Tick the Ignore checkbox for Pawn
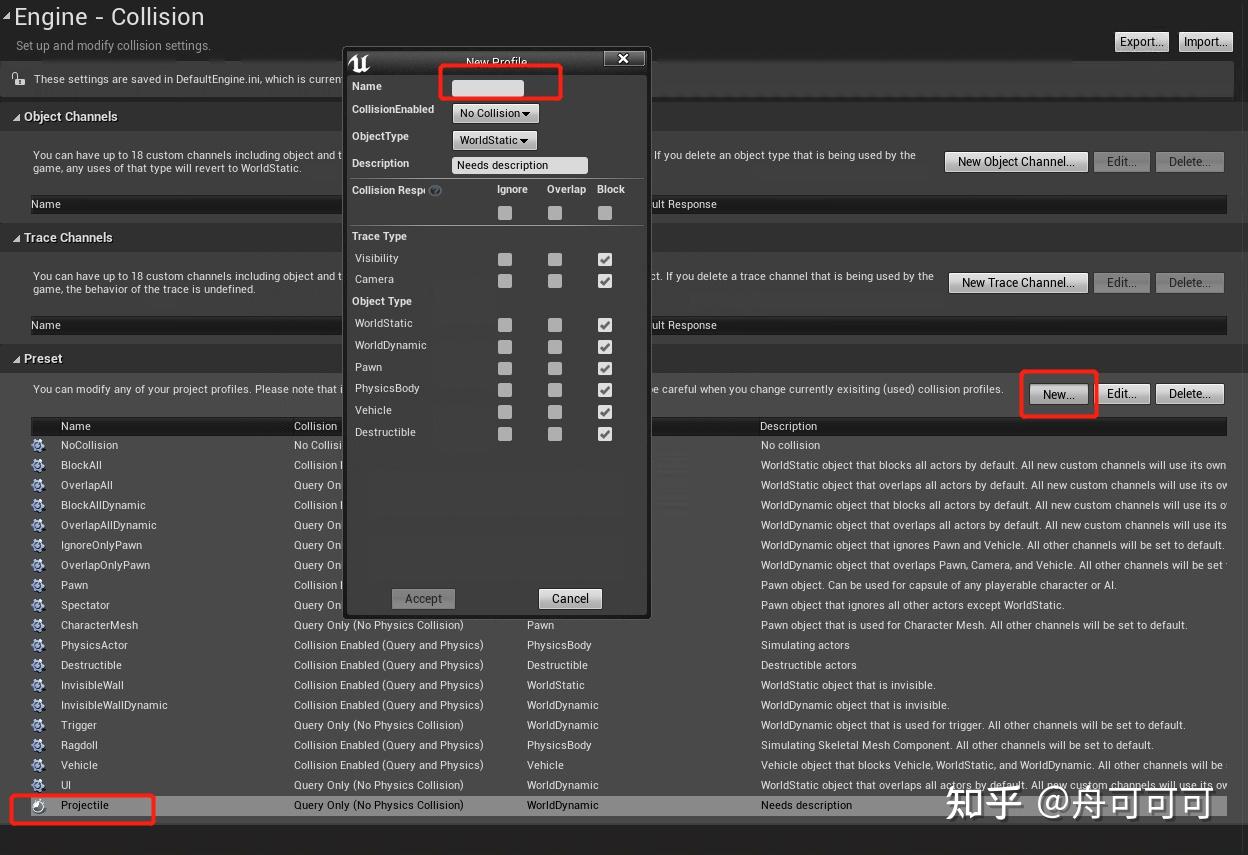The width and height of the screenshot is (1248, 855). coord(505,368)
